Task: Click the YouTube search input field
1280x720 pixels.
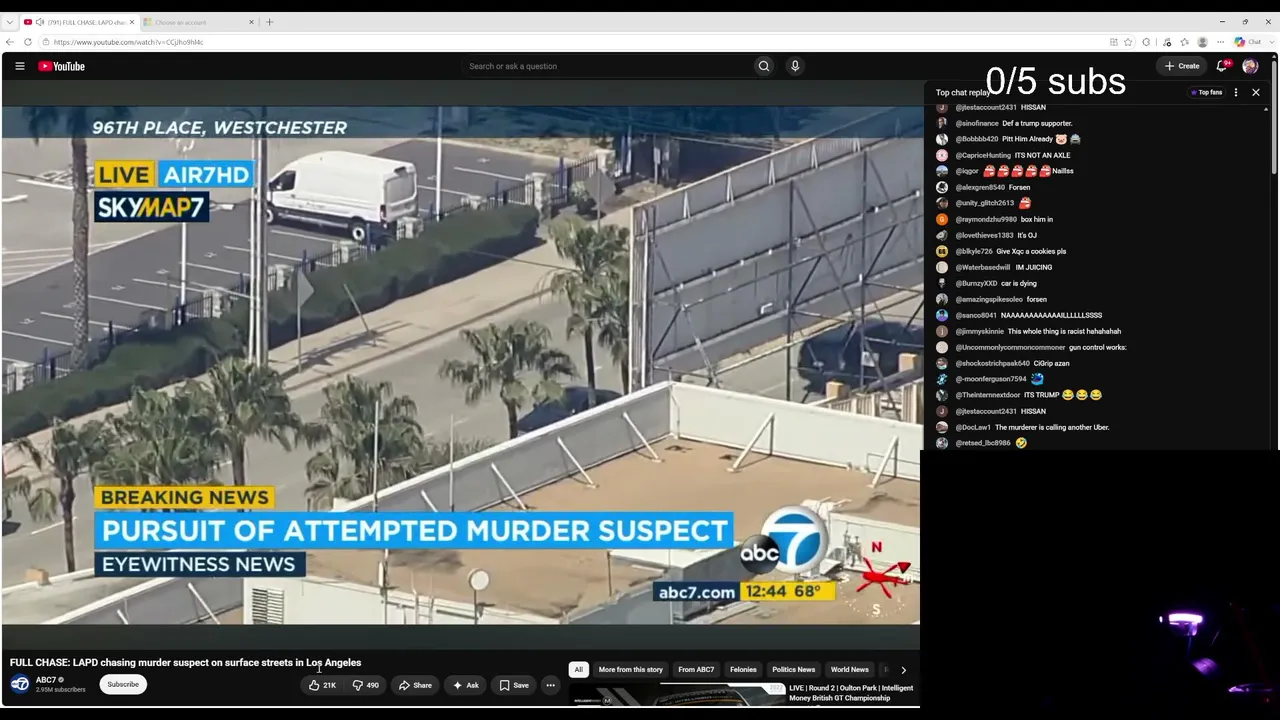Action: (608, 66)
